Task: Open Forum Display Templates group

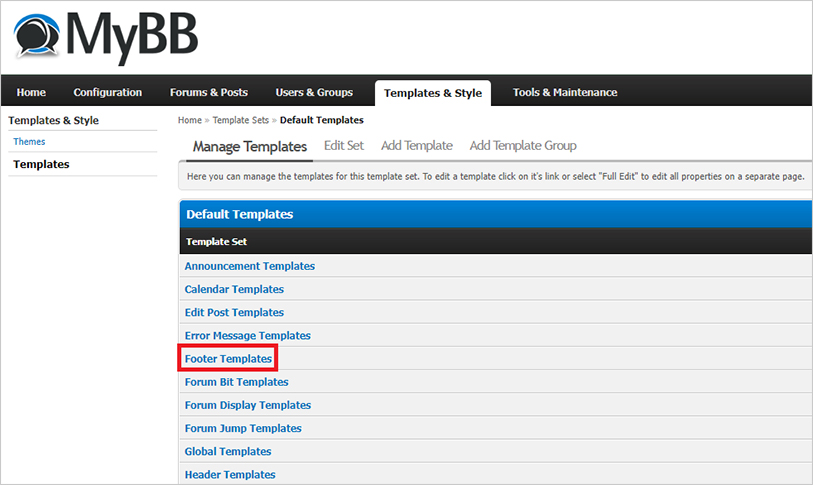Action: [248, 405]
